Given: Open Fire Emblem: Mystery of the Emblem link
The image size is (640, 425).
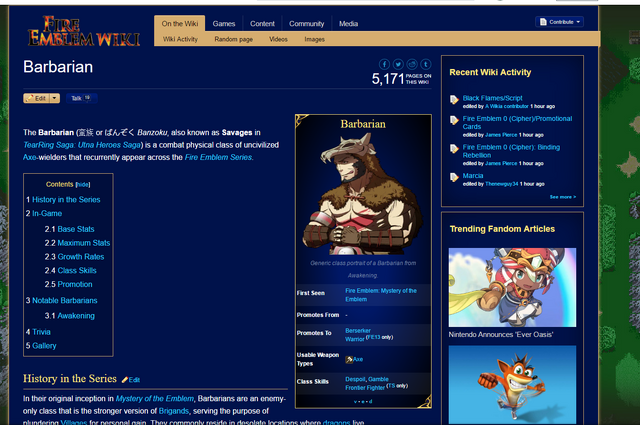Looking at the screenshot, I should coord(381,295).
